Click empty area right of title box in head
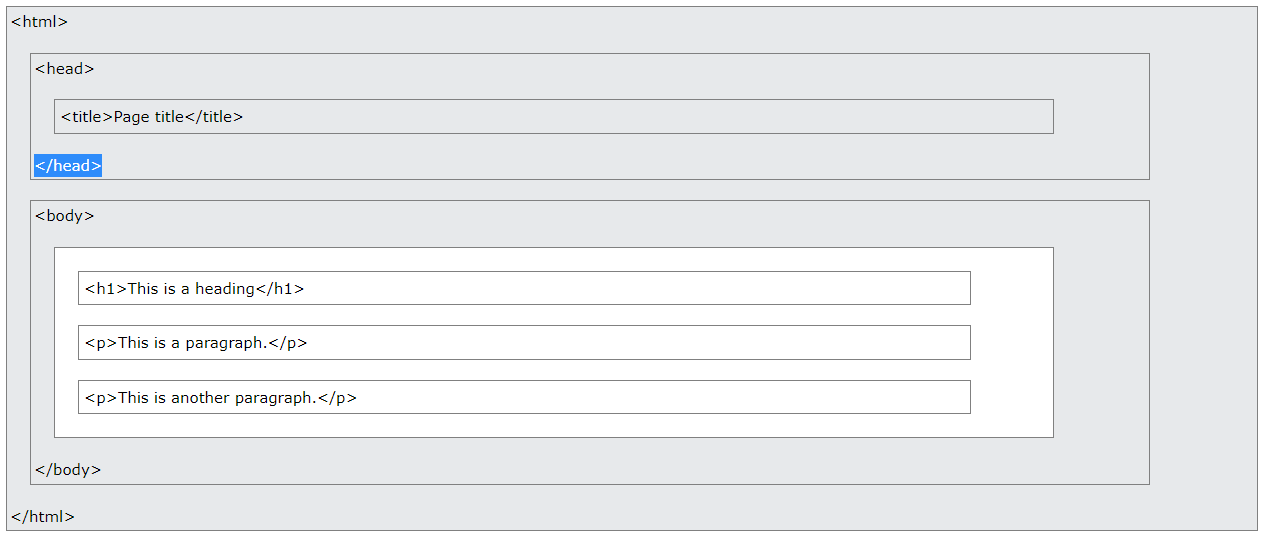1261x536 pixels. point(1100,116)
